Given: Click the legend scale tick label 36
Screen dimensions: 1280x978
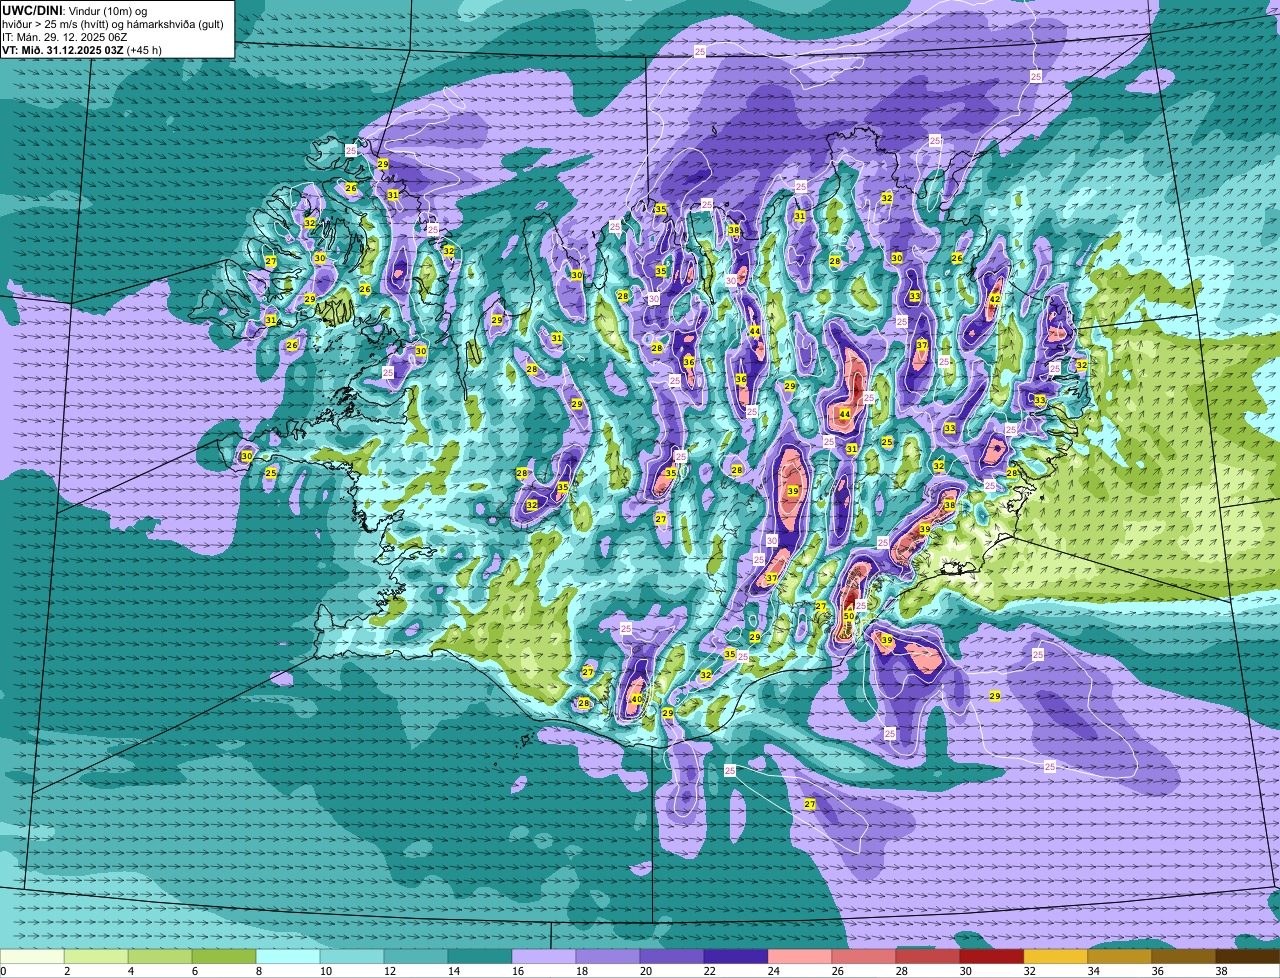Looking at the screenshot, I should (1158, 971).
